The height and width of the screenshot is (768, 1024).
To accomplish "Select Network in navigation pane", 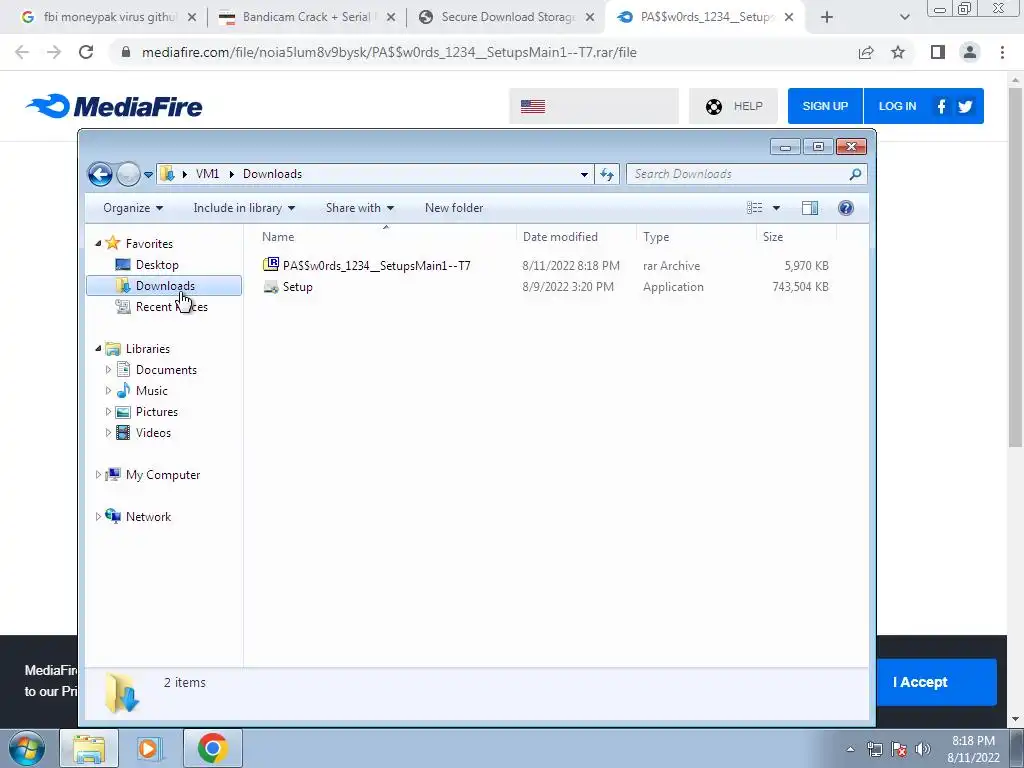I will click(148, 517).
